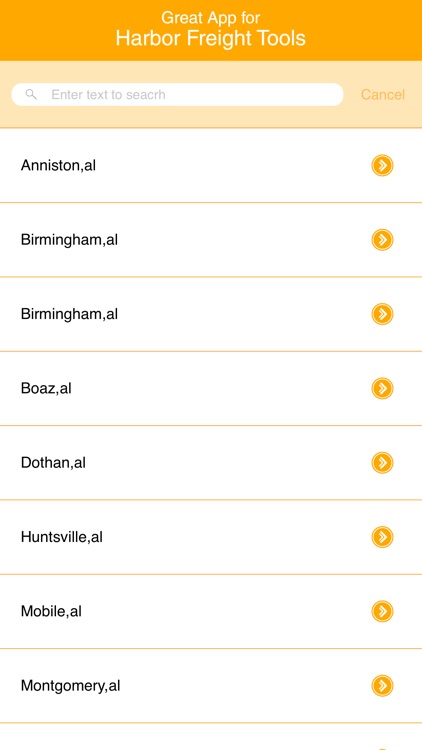The image size is (422, 750).
Task: Select the Anniston,al store row
Action: pyautogui.click(x=211, y=165)
